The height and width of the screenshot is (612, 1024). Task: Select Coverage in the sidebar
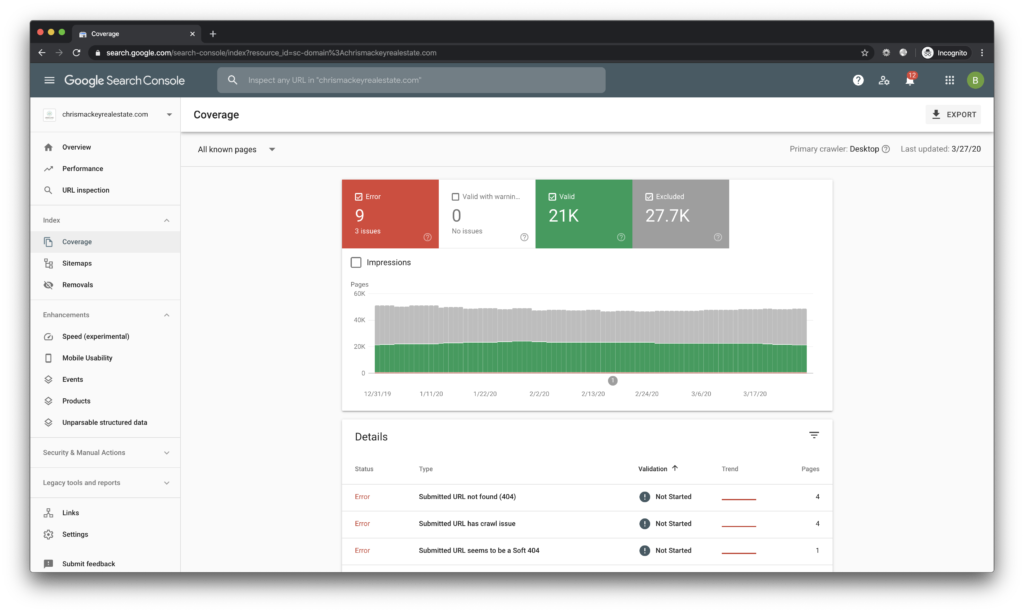point(105,242)
